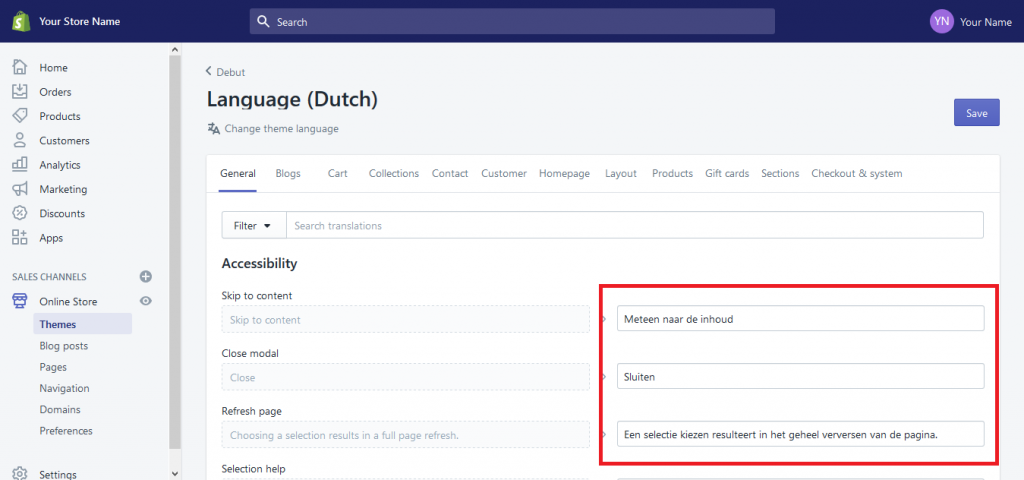The width and height of the screenshot is (1024, 480).
Task: Save the language changes
Action: pyautogui.click(x=976, y=113)
